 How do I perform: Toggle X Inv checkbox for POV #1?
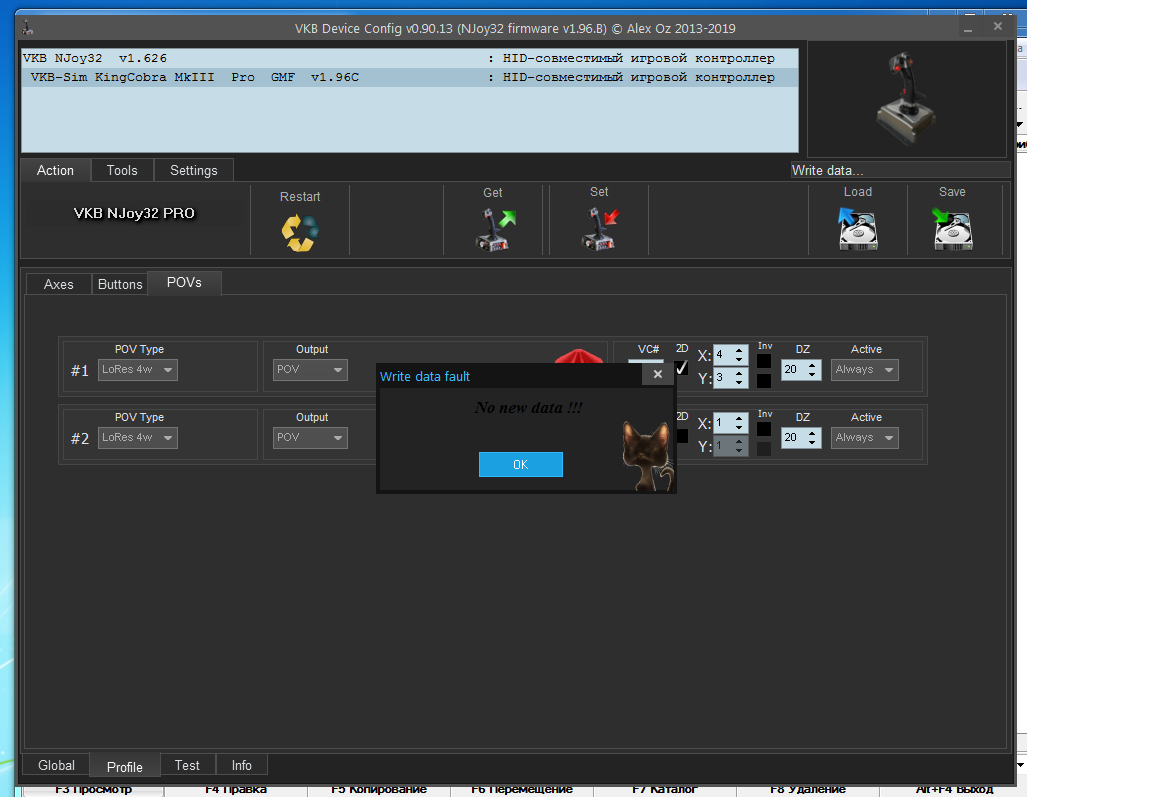(x=764, y=361)
